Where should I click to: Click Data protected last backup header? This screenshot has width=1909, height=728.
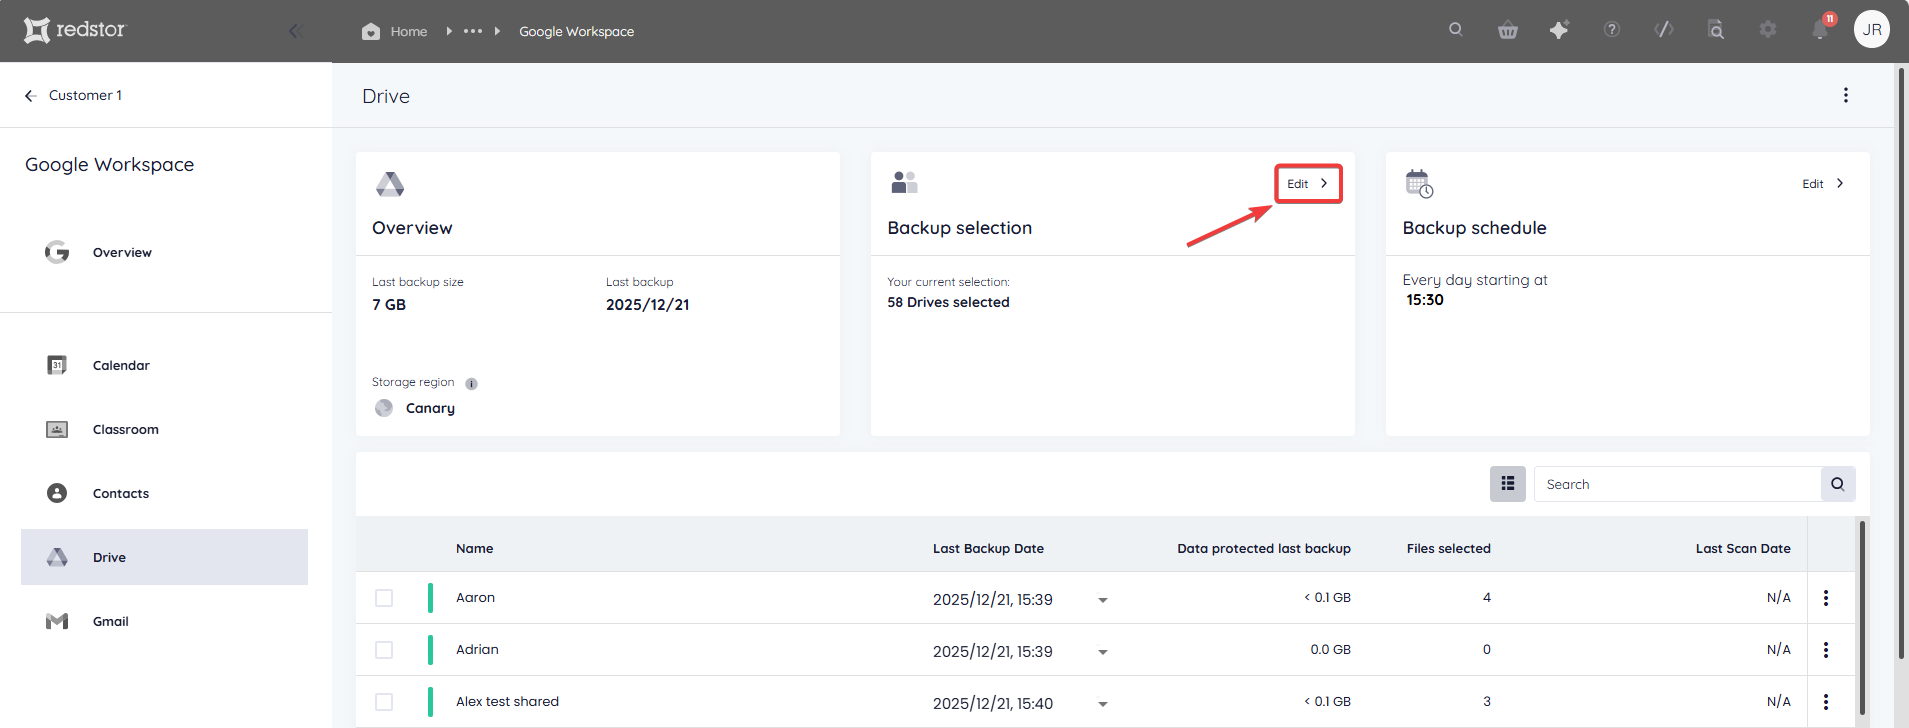[1264, 548]
